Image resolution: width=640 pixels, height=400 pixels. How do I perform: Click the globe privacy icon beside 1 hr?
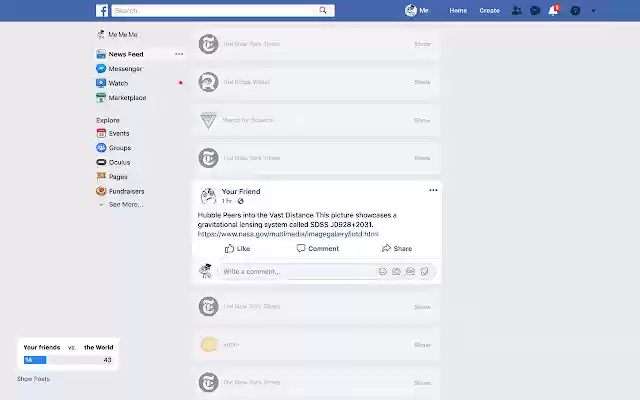240,201
